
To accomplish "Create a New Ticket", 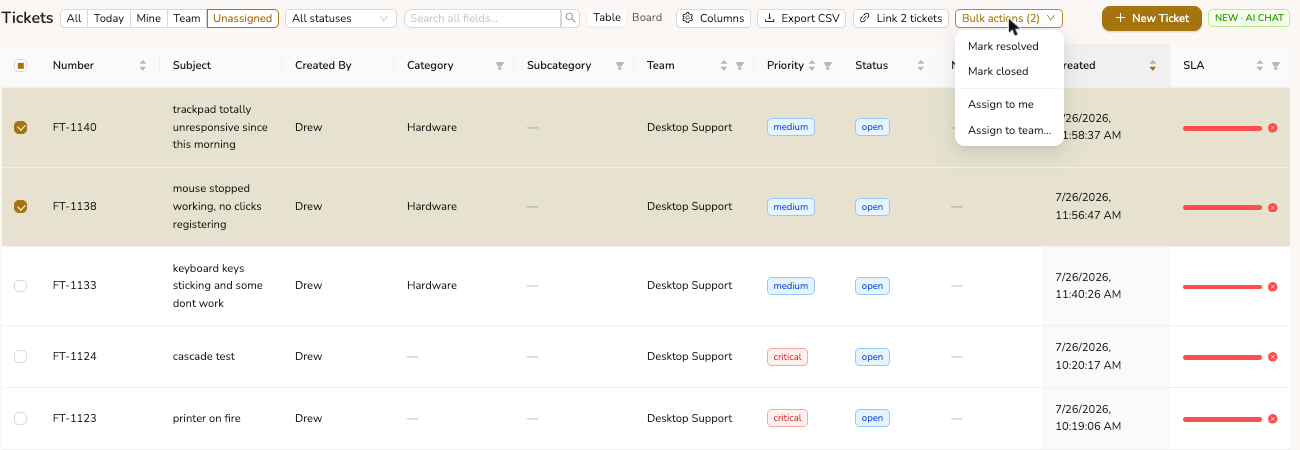I will (x=1152, y=18).
